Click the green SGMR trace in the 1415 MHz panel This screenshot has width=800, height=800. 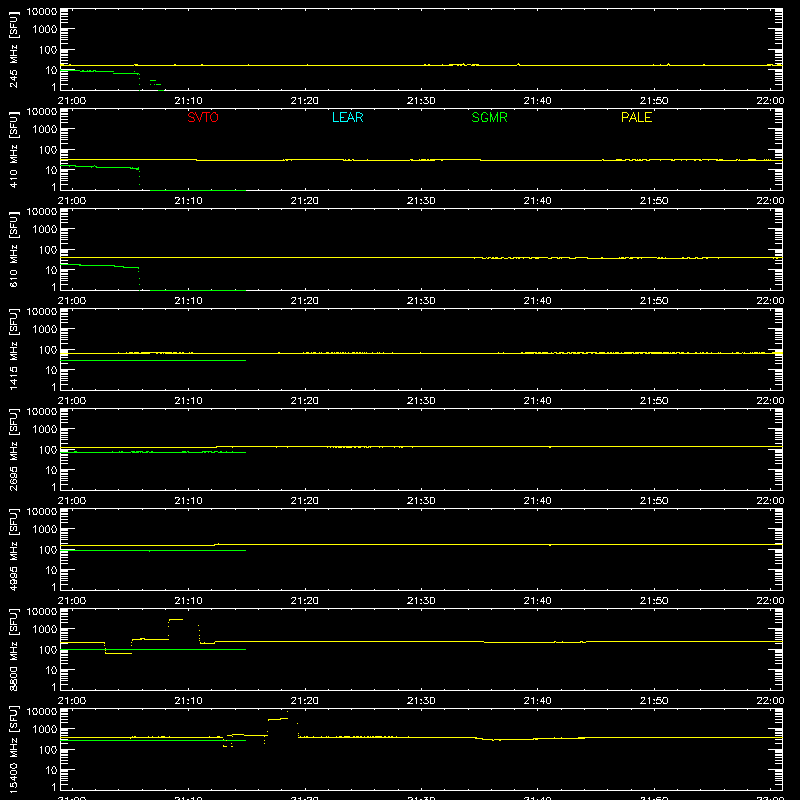point(153,361)
